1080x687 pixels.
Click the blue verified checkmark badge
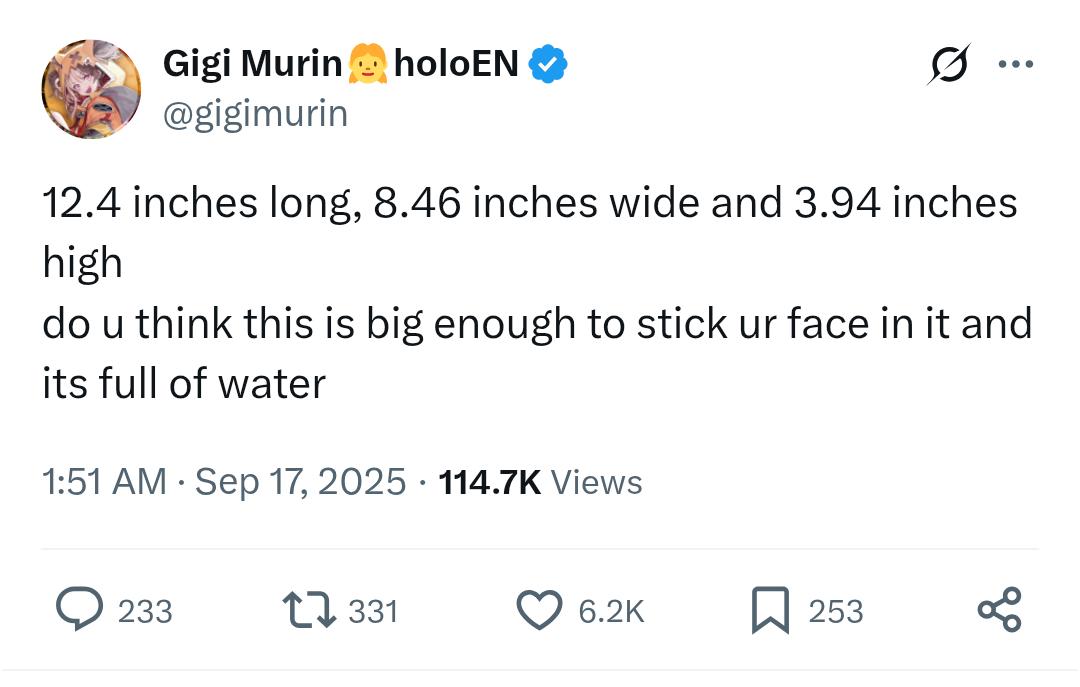pyautogui.click(x=548, y=65)
